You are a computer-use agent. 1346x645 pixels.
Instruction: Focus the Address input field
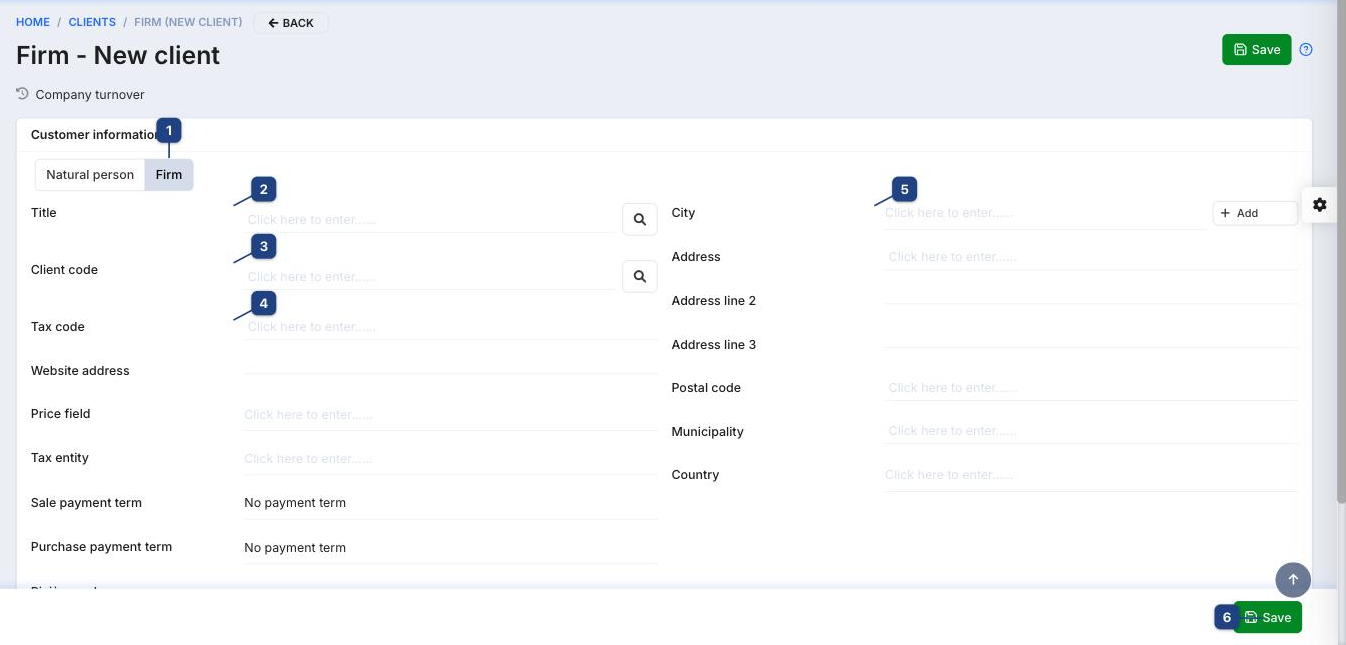coord(1091,257)
